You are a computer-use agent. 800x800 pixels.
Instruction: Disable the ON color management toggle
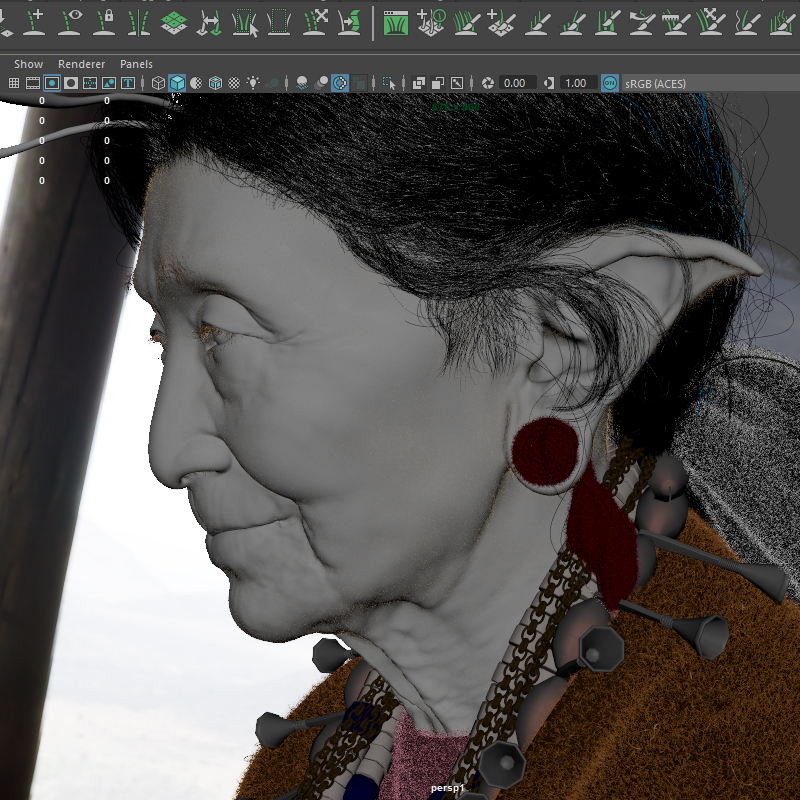pyautogui.click(x=607, y=83)
